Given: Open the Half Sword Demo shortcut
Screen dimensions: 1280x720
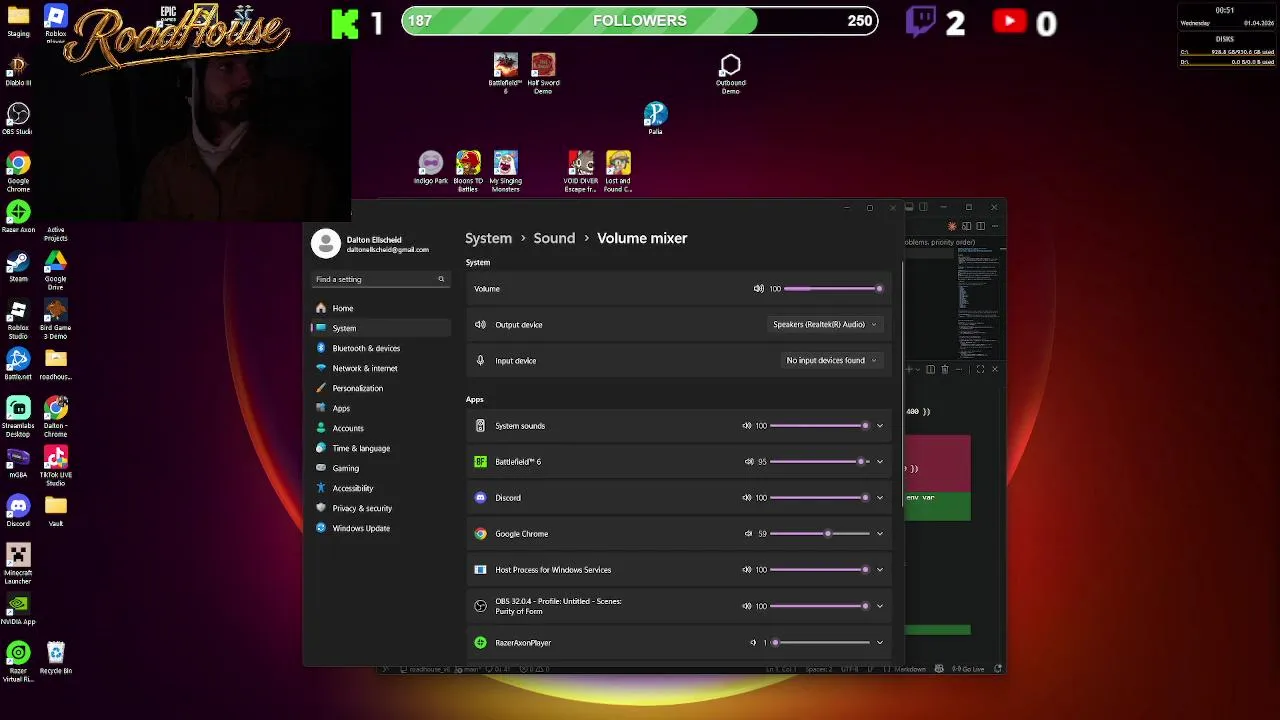Looking at the screenshot, I should (x=543, y=74).
